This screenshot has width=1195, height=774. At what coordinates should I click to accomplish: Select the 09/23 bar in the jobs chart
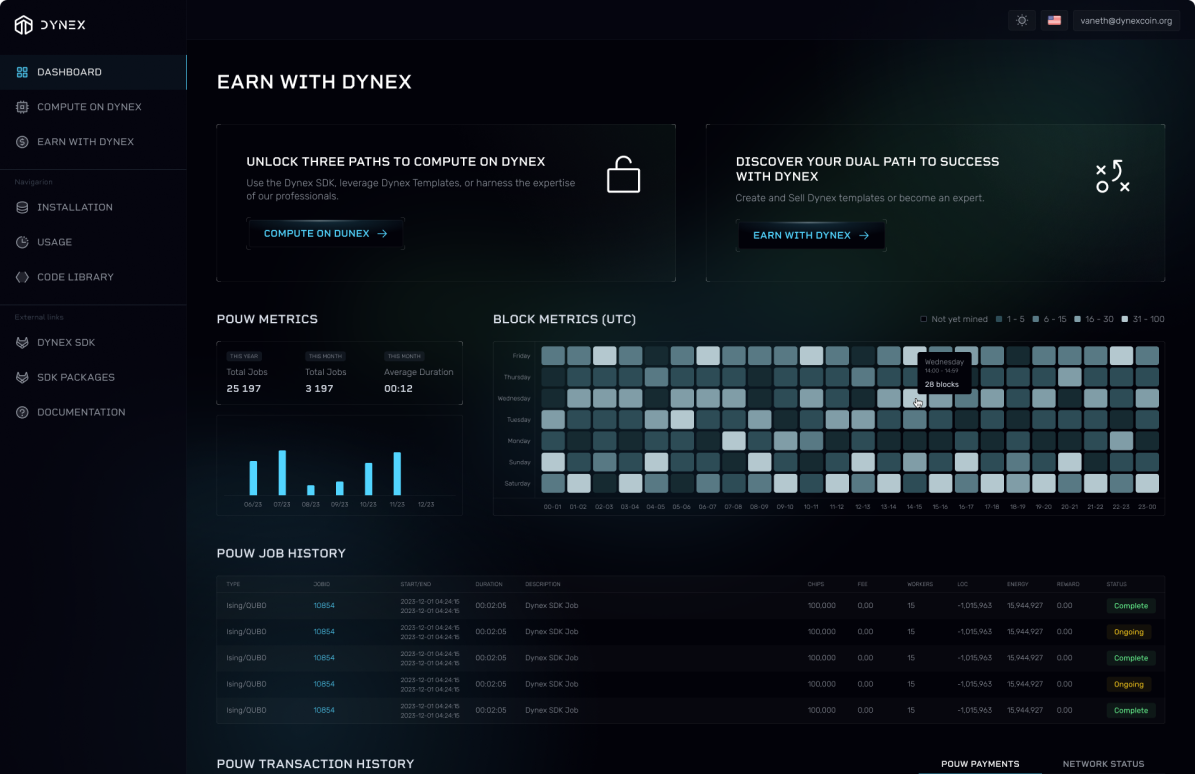coord(340,489)
